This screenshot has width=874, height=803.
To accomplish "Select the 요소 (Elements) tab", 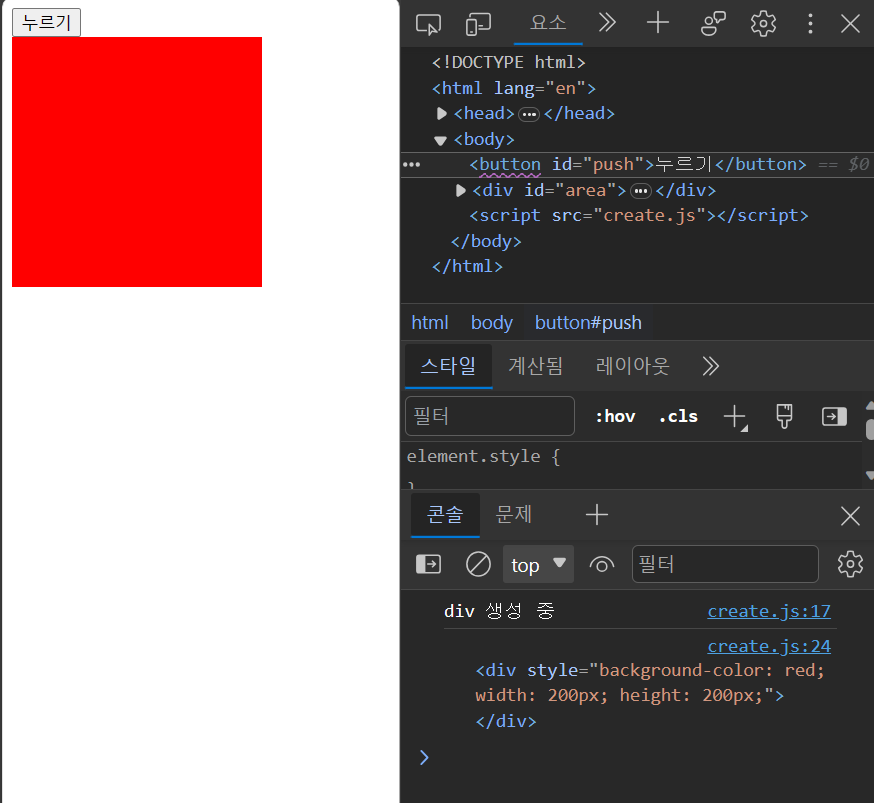I will coord(548,23).
